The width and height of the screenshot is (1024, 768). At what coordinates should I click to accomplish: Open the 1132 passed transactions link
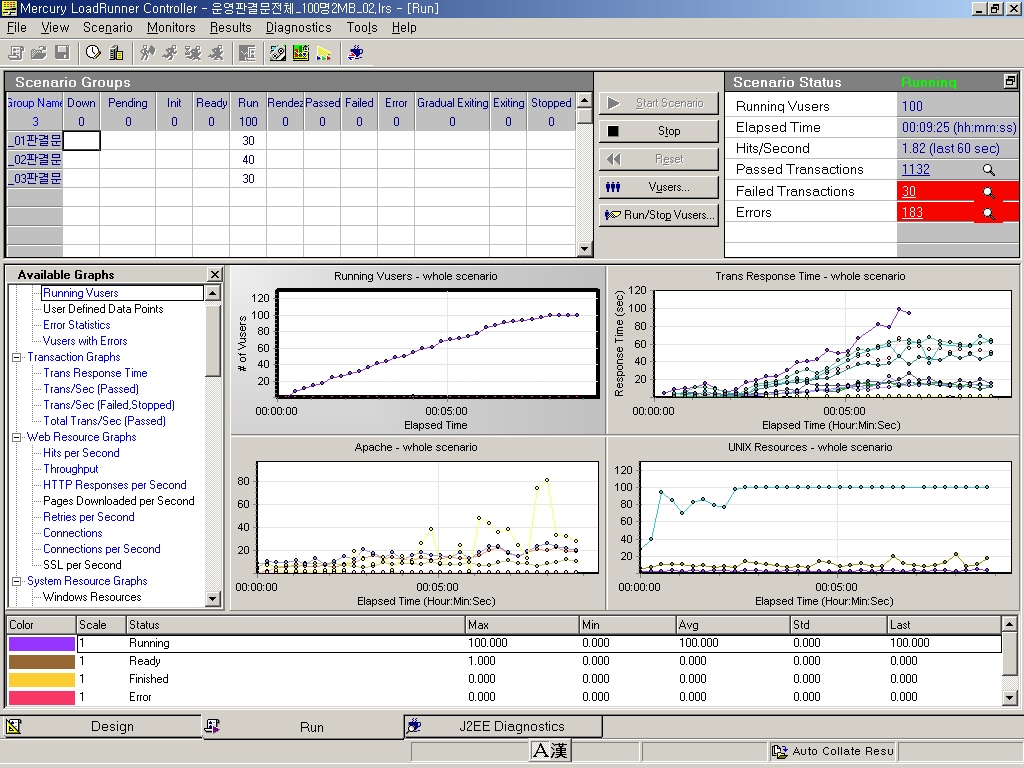pyautogui.click(x=916, y=170)
